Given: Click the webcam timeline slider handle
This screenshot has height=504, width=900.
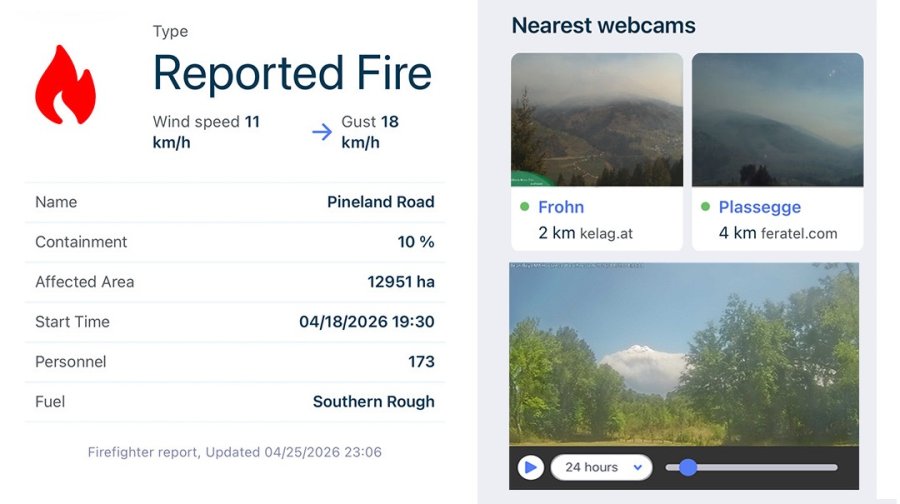Looking at the screenshot, I should pyautogui.click(x=687, y=467).
